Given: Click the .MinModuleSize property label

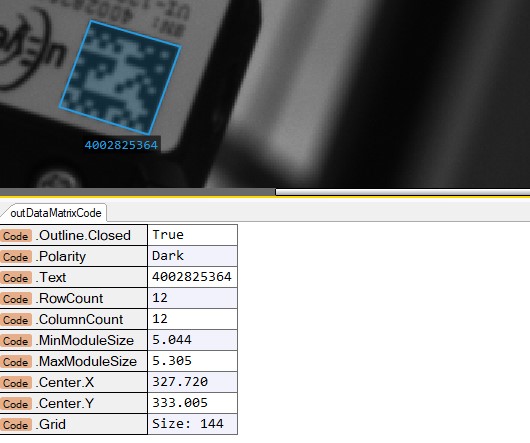Looking at the screenshot, I should [x=86, y=340].
